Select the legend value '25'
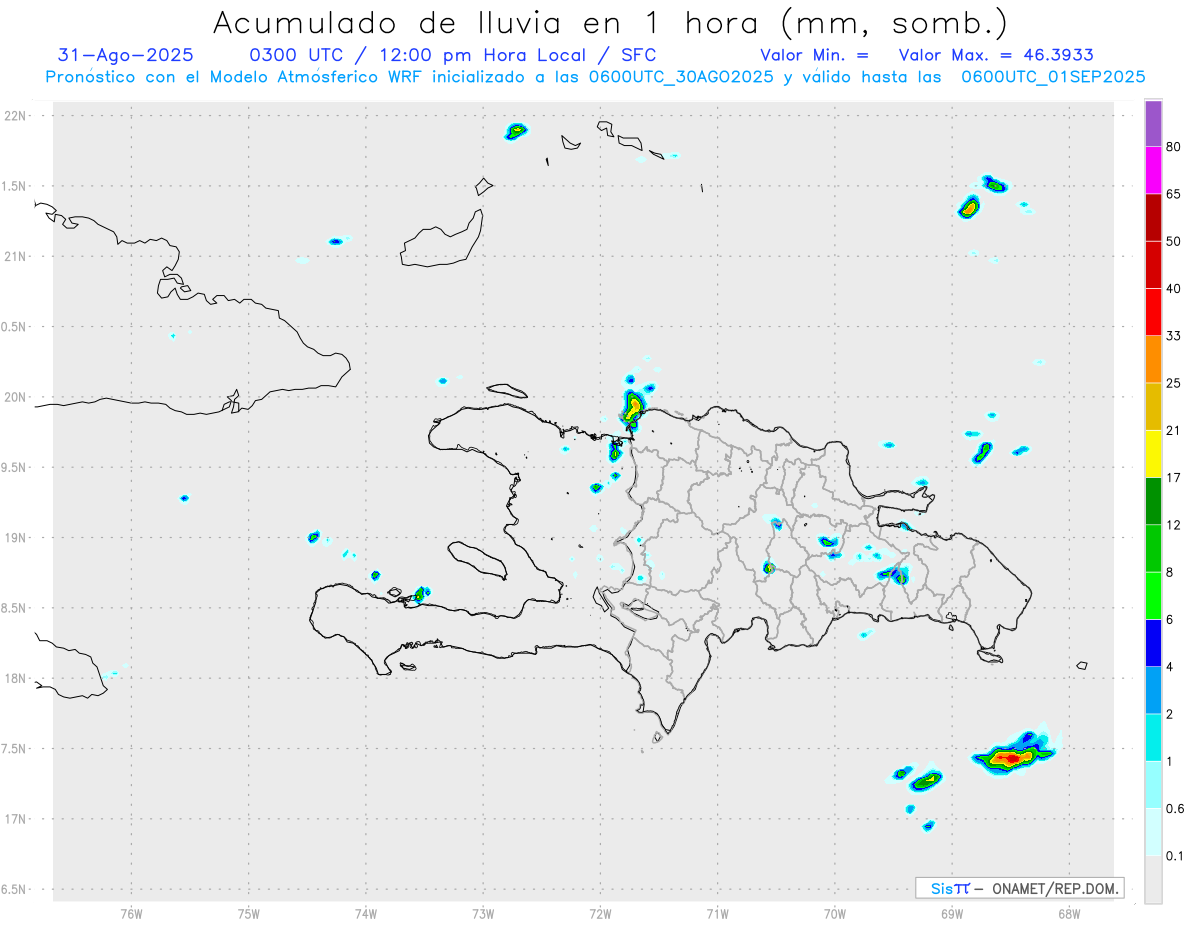Screen dimensions: 1200x927 pyautogui.click(x=1173, y=383)
